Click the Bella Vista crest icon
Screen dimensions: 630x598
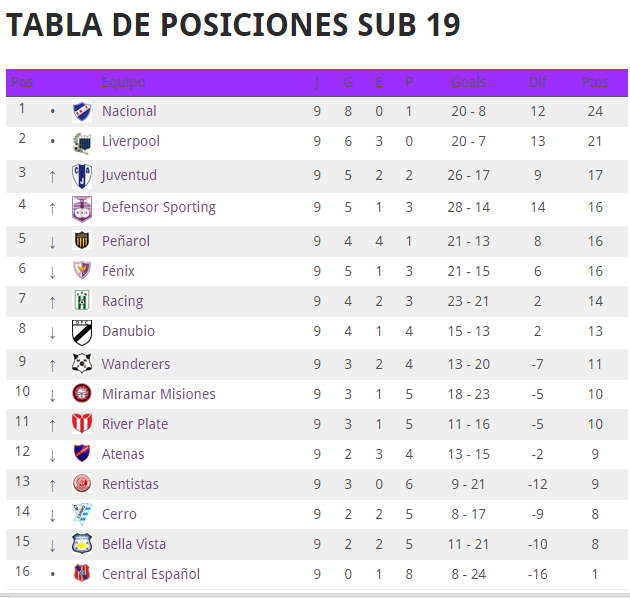[x=82, y=543]
